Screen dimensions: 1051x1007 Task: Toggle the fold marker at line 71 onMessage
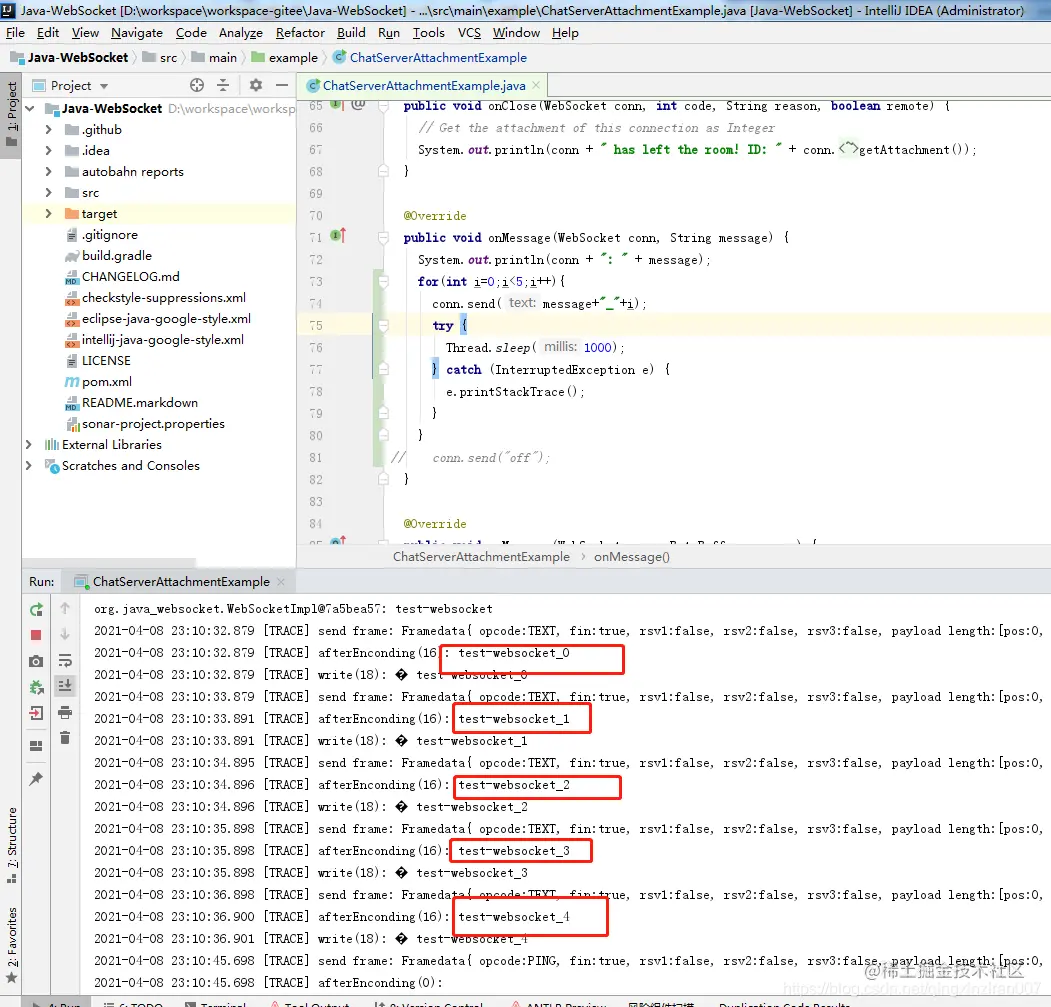[x=383, y=237]
